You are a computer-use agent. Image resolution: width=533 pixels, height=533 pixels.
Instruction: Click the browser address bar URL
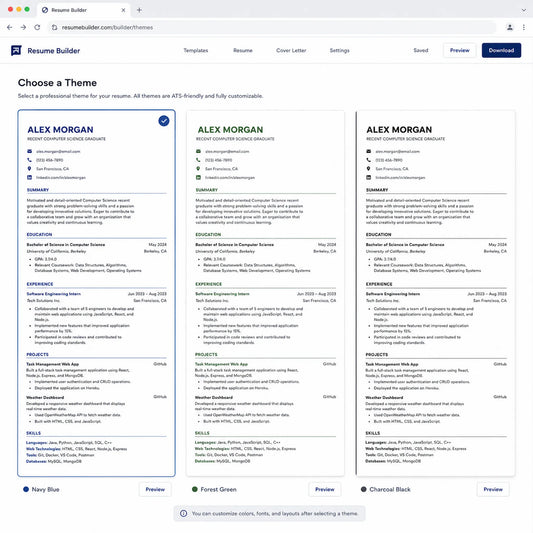(x=107, y=28)
